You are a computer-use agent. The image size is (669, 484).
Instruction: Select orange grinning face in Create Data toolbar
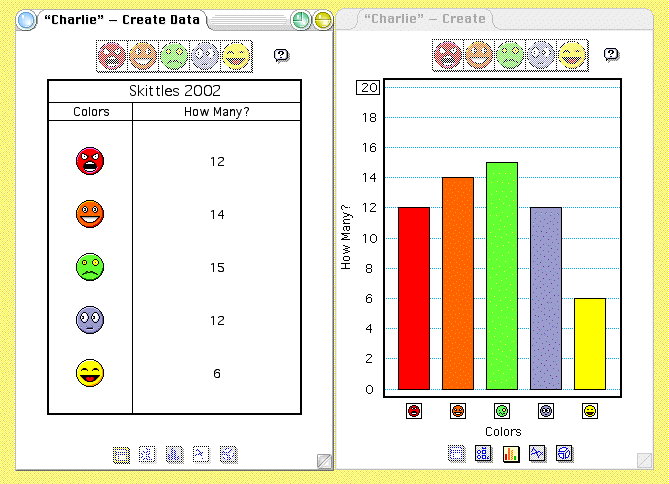[143, 56]
